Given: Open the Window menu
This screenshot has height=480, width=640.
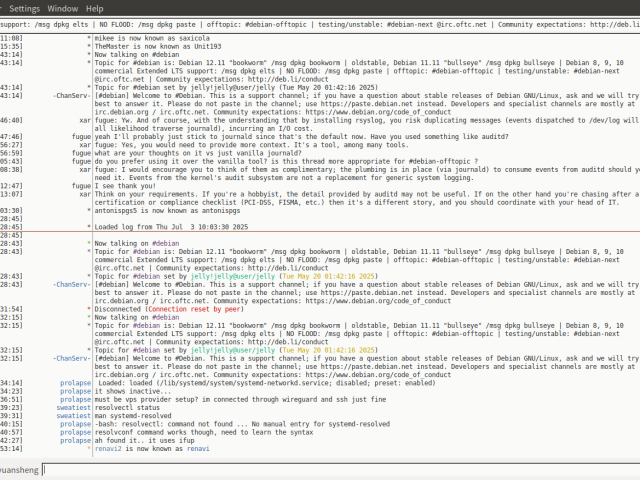Looking at the screenshot, I should pos(62,9).
